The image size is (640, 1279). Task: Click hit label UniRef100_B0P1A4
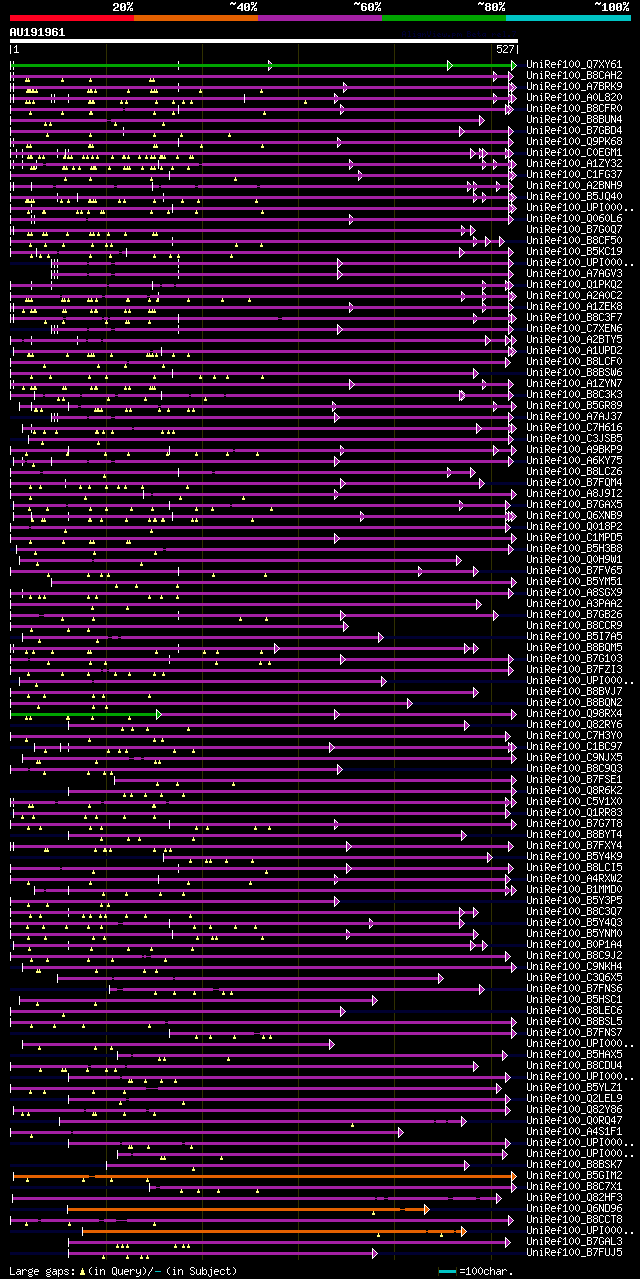(573, 945)
